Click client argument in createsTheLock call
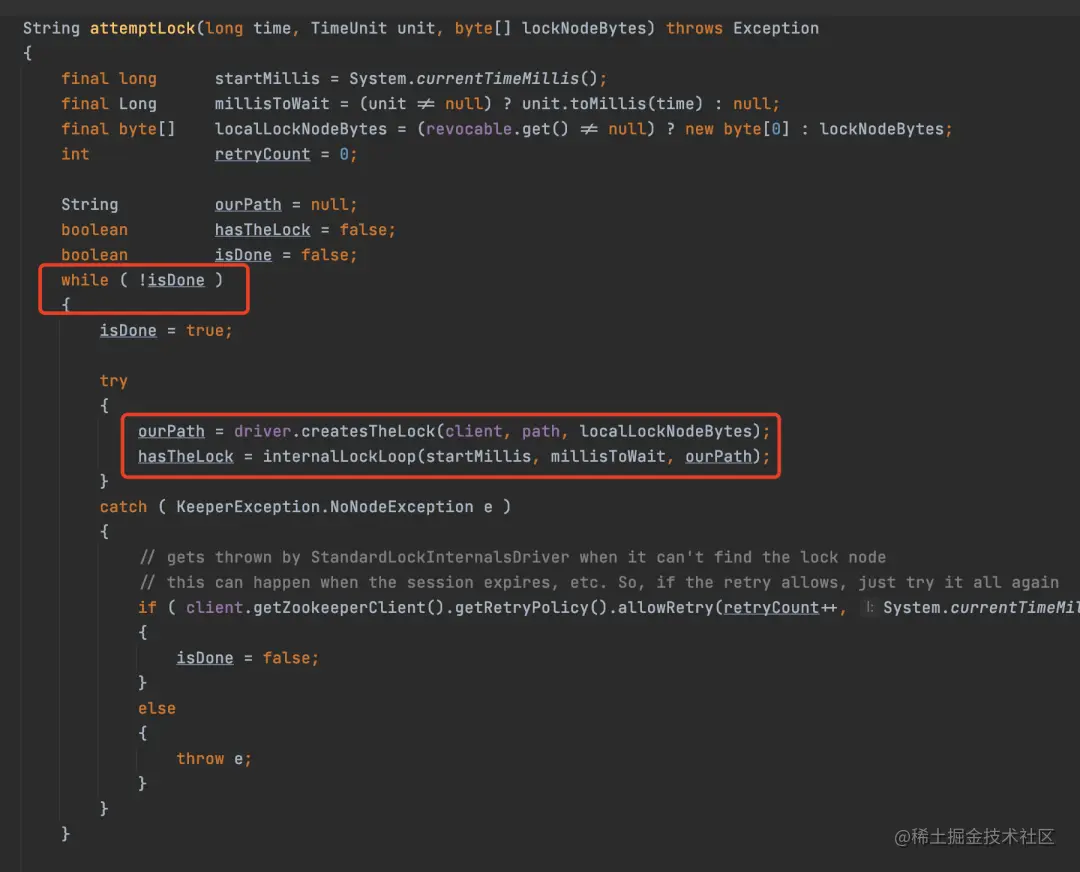 point(473,431)
